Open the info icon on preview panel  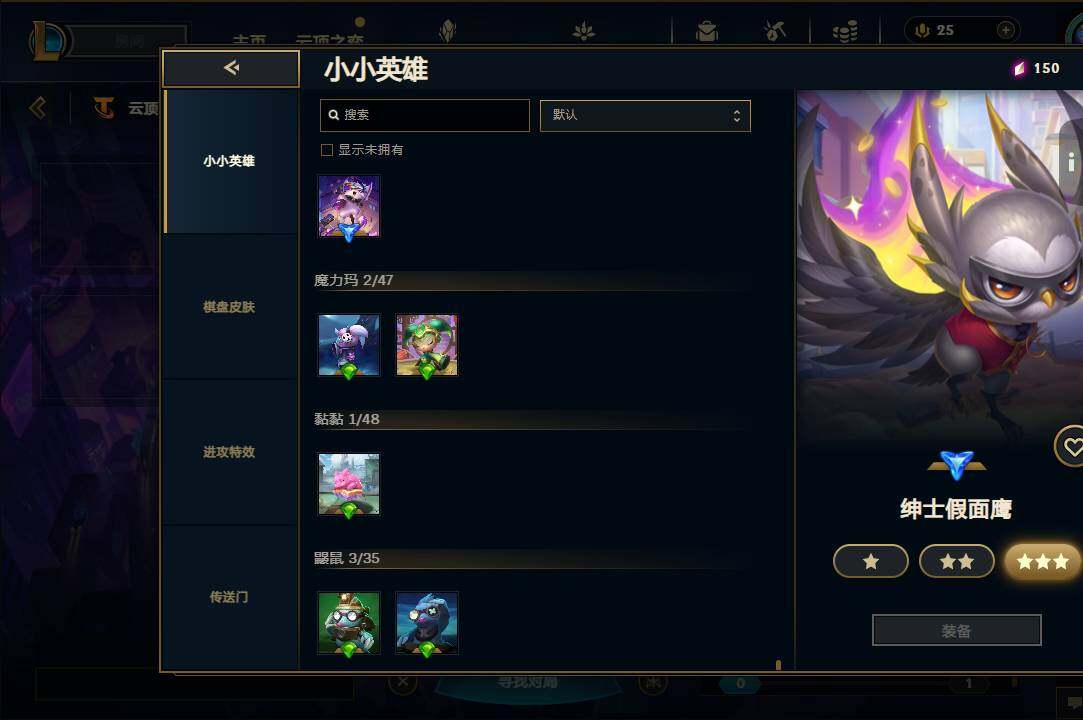coord(1071,162)
